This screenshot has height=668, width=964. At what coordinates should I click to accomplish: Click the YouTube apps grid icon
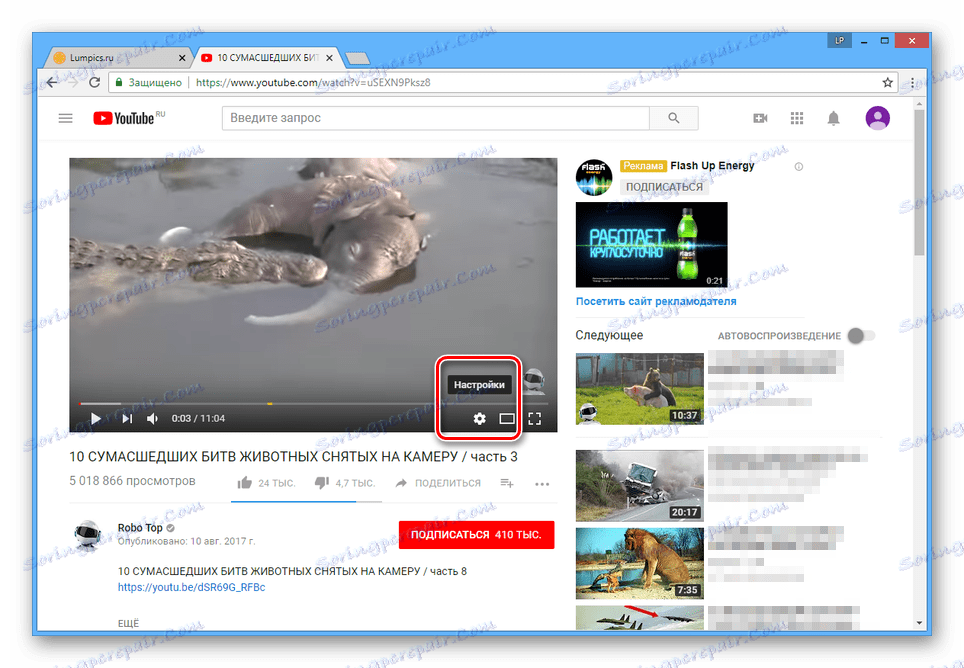point(797,117)
